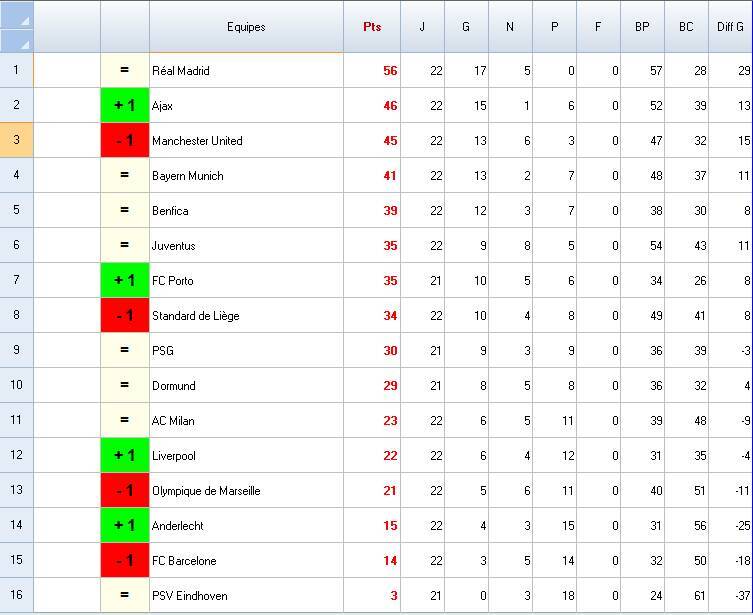The image size is (753, 615).
Task: Click the Diff G column header
Action: 730,27
